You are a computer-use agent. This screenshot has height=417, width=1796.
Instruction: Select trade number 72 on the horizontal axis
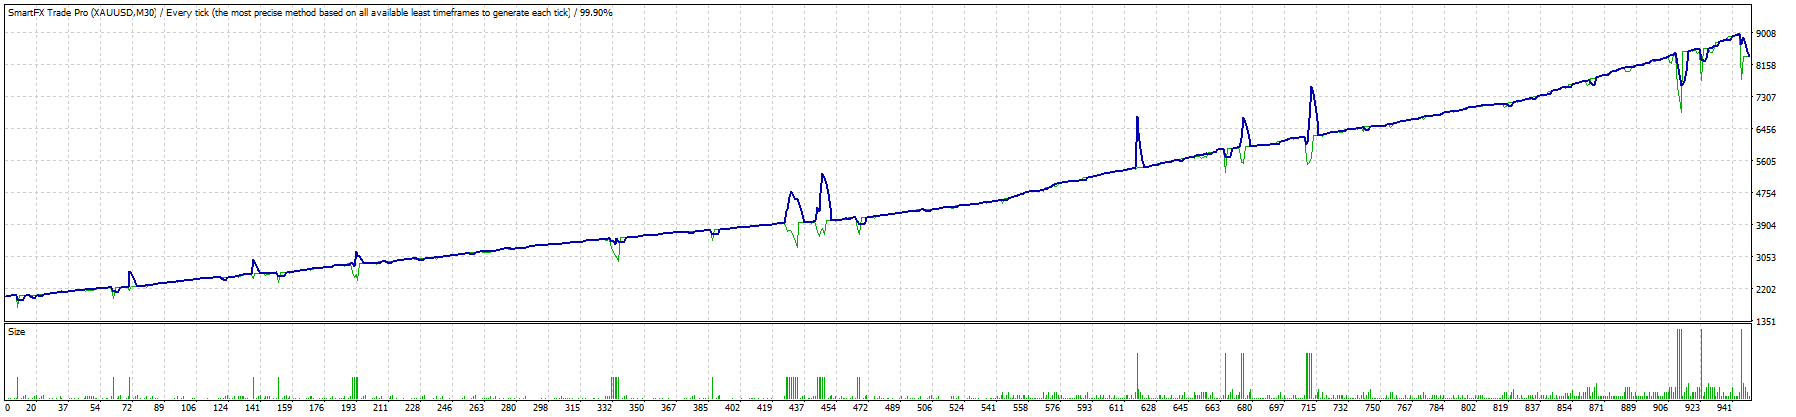(127, 408)
